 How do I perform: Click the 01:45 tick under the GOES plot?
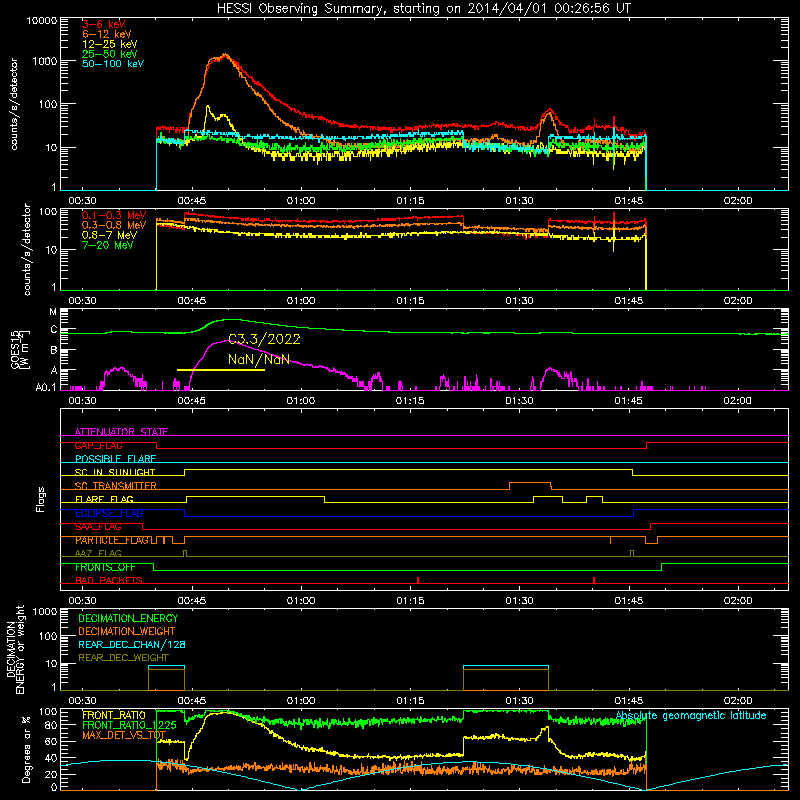[629, 401]
